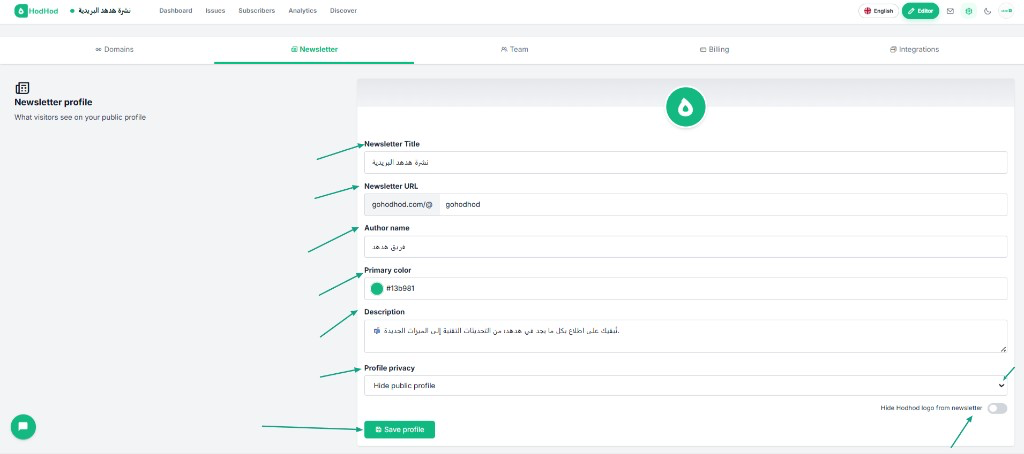Click the gohodhod.com/@ URL prefix
Viewport: 1024px width, 454px height.
(402, 204)
